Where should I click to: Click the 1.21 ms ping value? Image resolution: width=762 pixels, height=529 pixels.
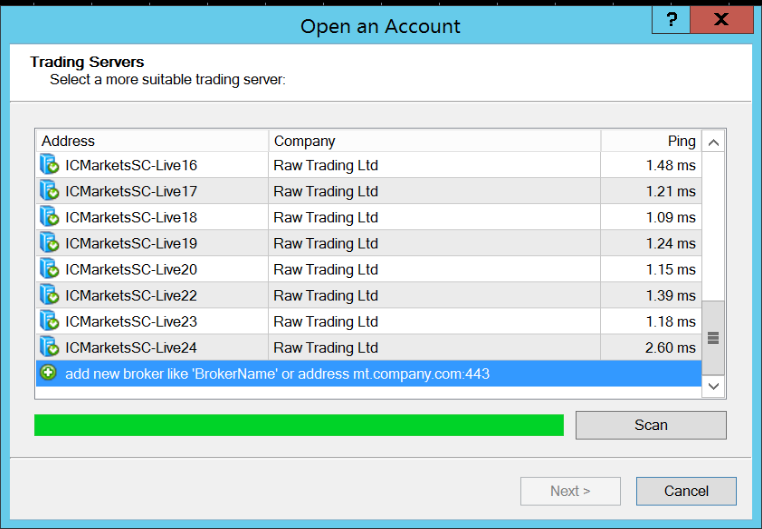671,191
